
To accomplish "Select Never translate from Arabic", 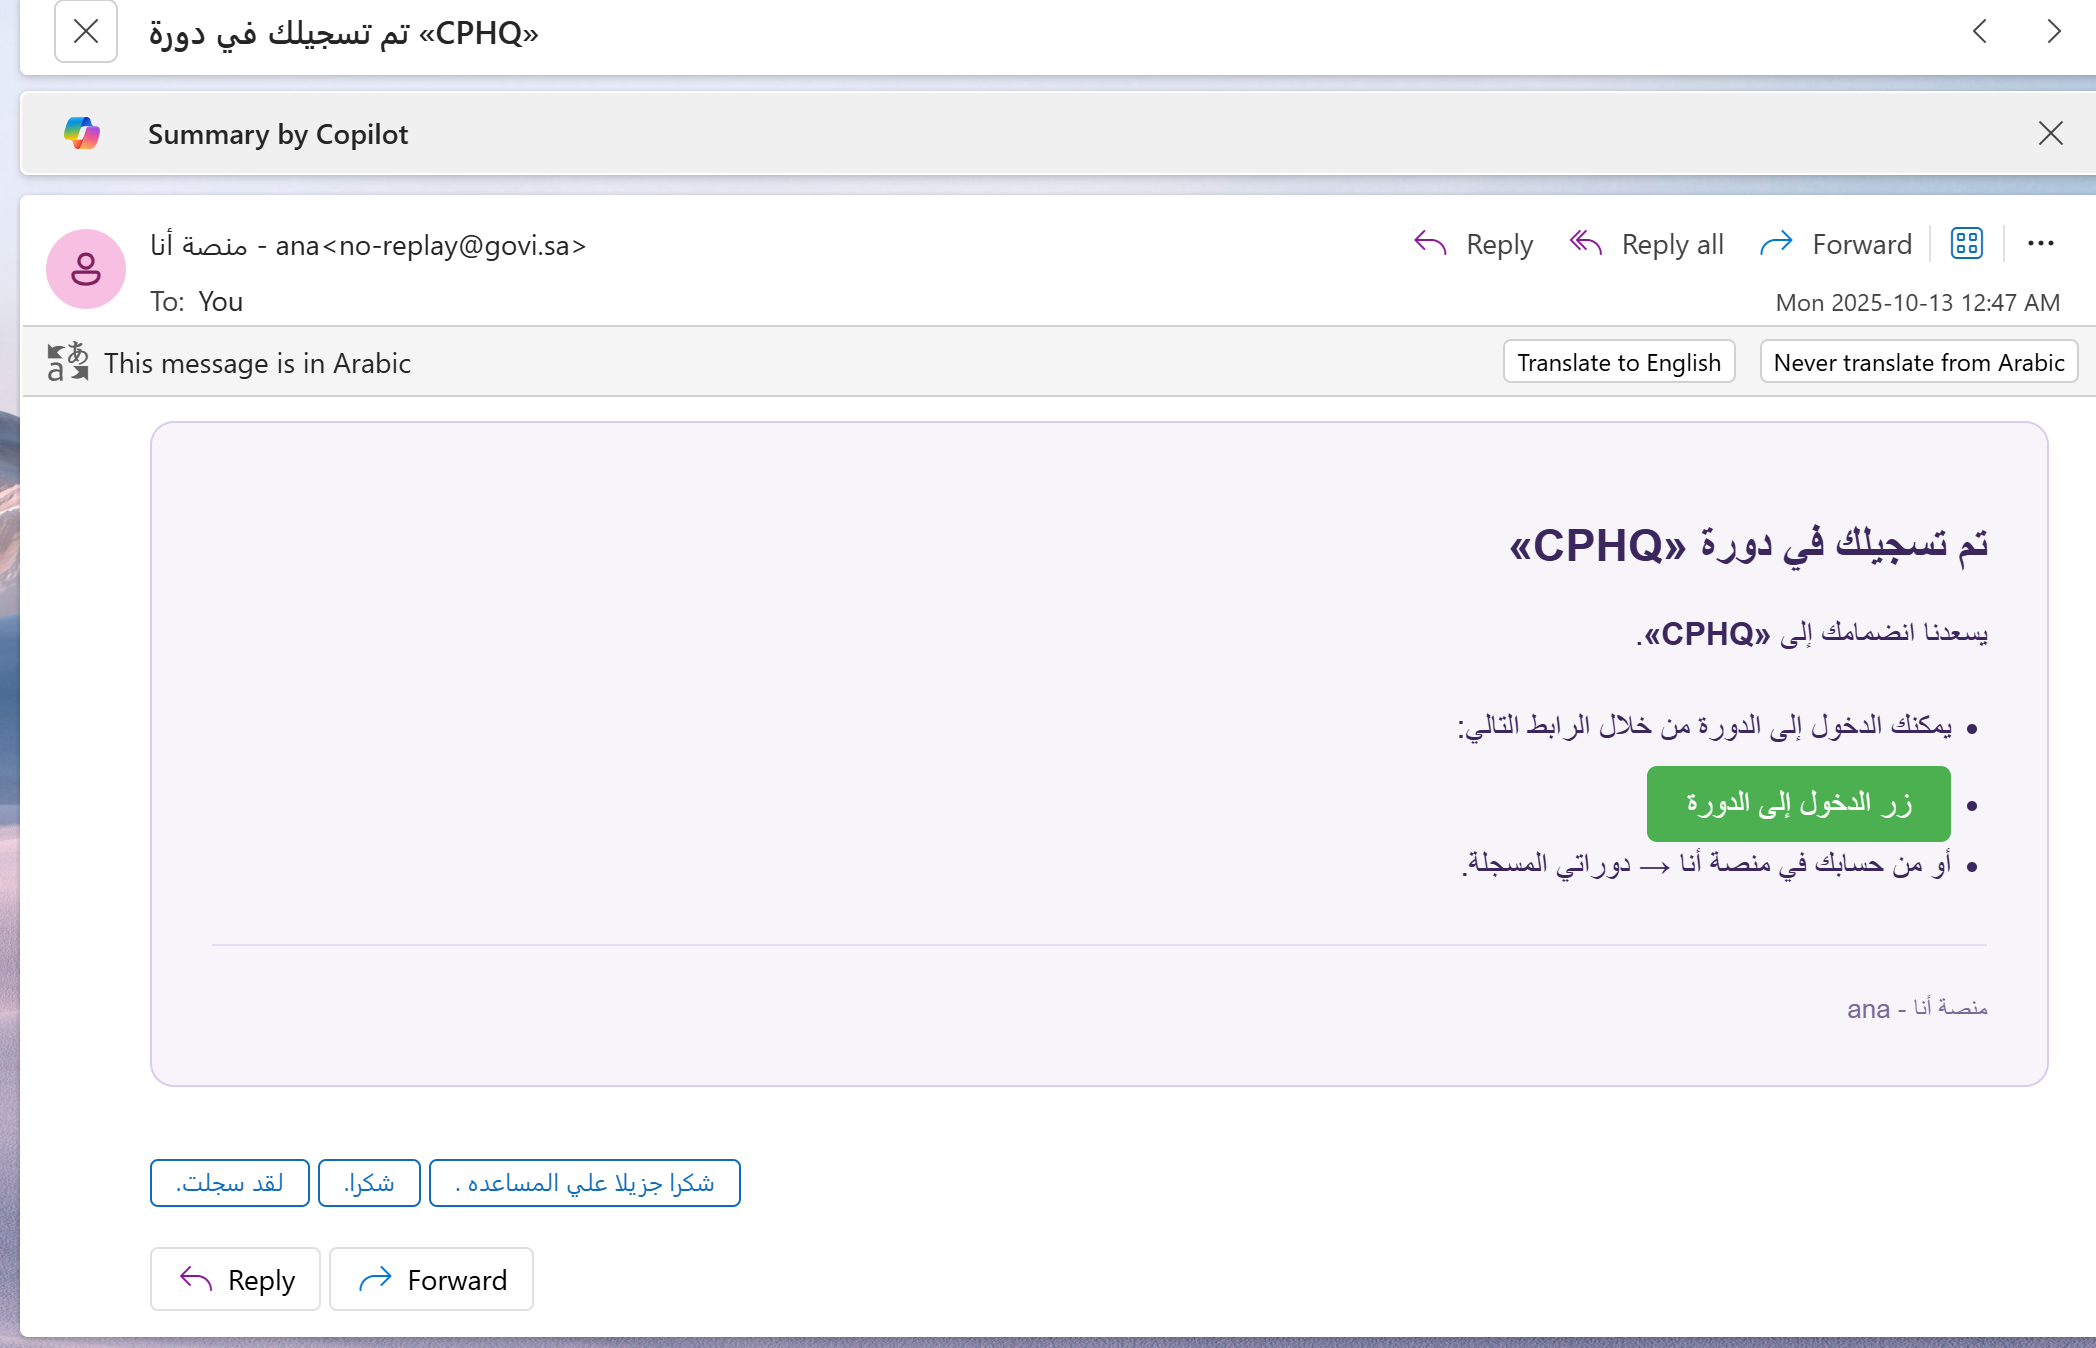I will click(x=1918, y=362).
